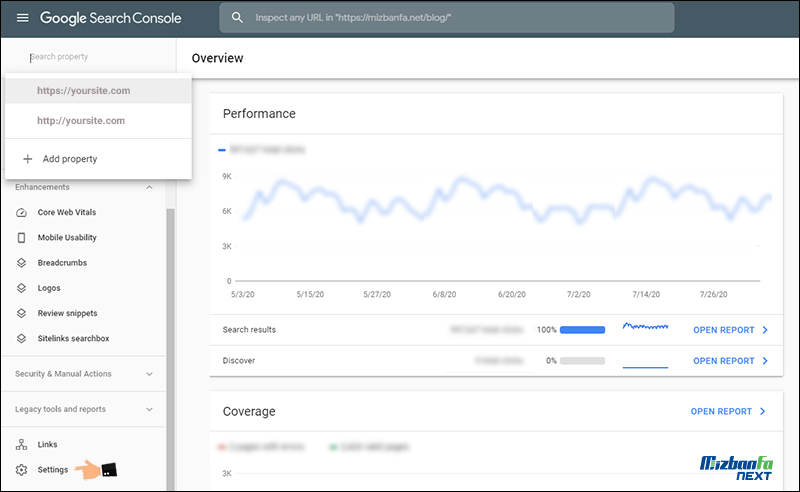Select the https://yoursite.com property

pyautogui.click(x=98, y=90)
